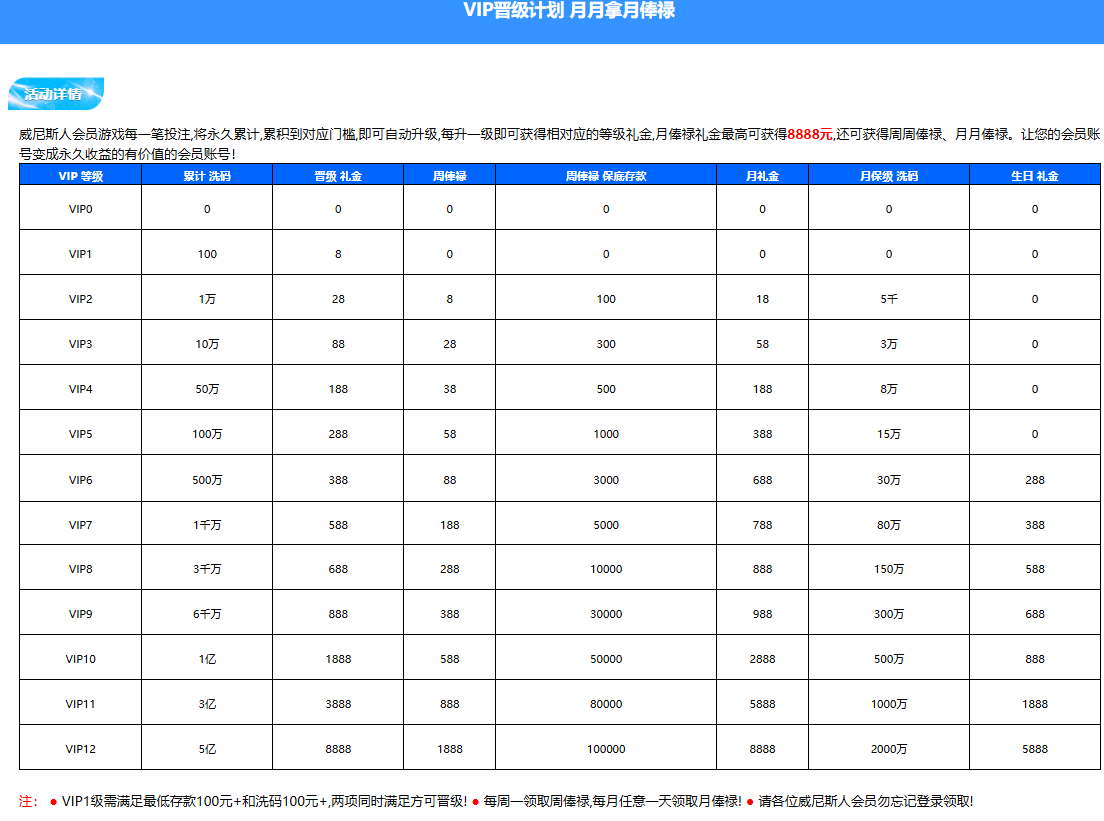
Task: Click the 晋级 礼金 column header
Action: (x=338, y=175)
